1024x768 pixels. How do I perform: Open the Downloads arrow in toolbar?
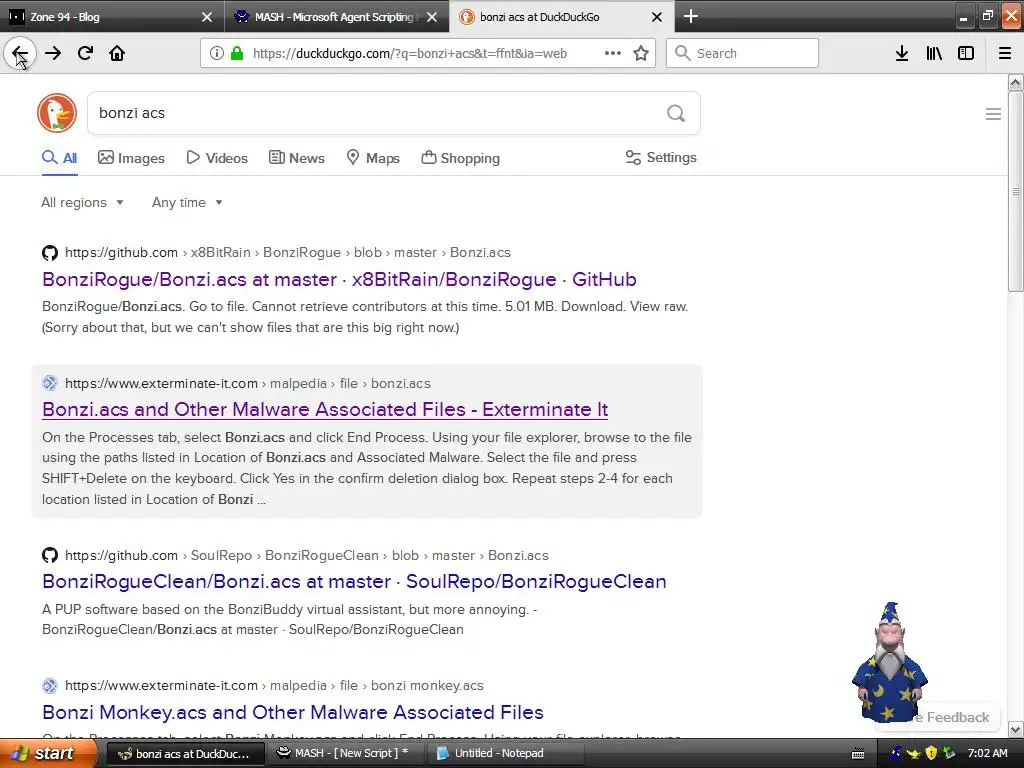tap(902, 54)
